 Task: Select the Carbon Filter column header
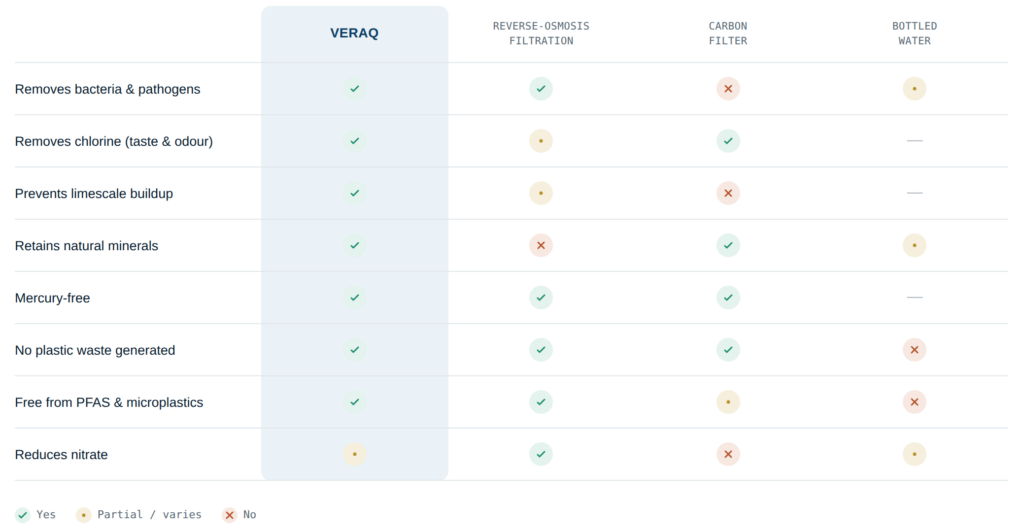[x=728, y=33]
